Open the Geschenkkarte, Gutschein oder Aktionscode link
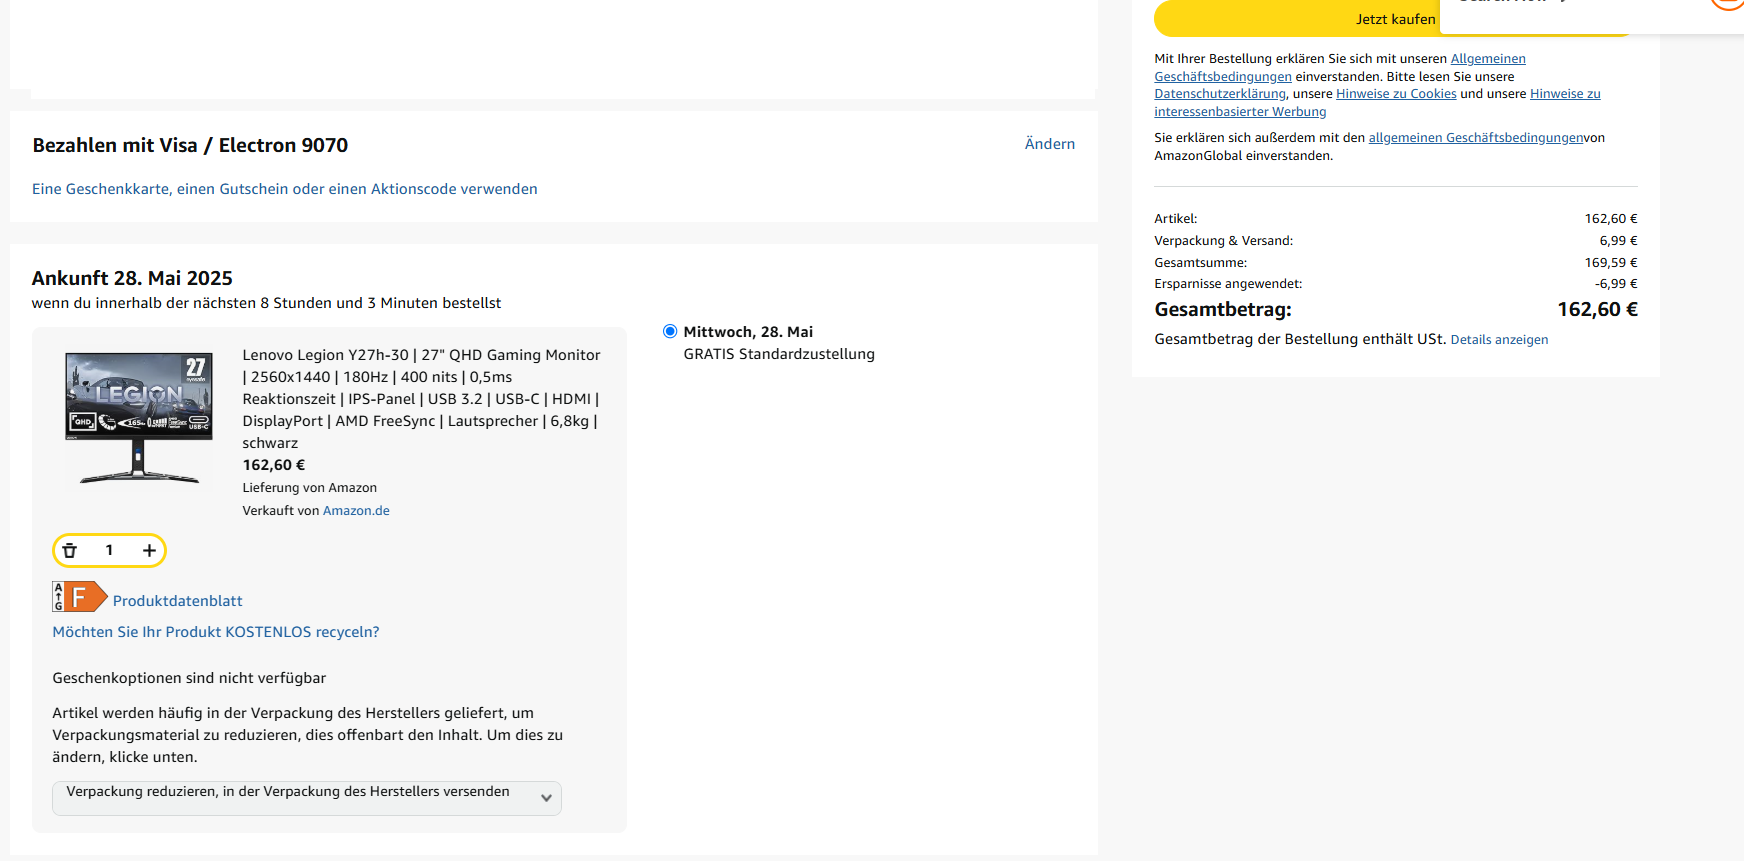 coord(284,189)
